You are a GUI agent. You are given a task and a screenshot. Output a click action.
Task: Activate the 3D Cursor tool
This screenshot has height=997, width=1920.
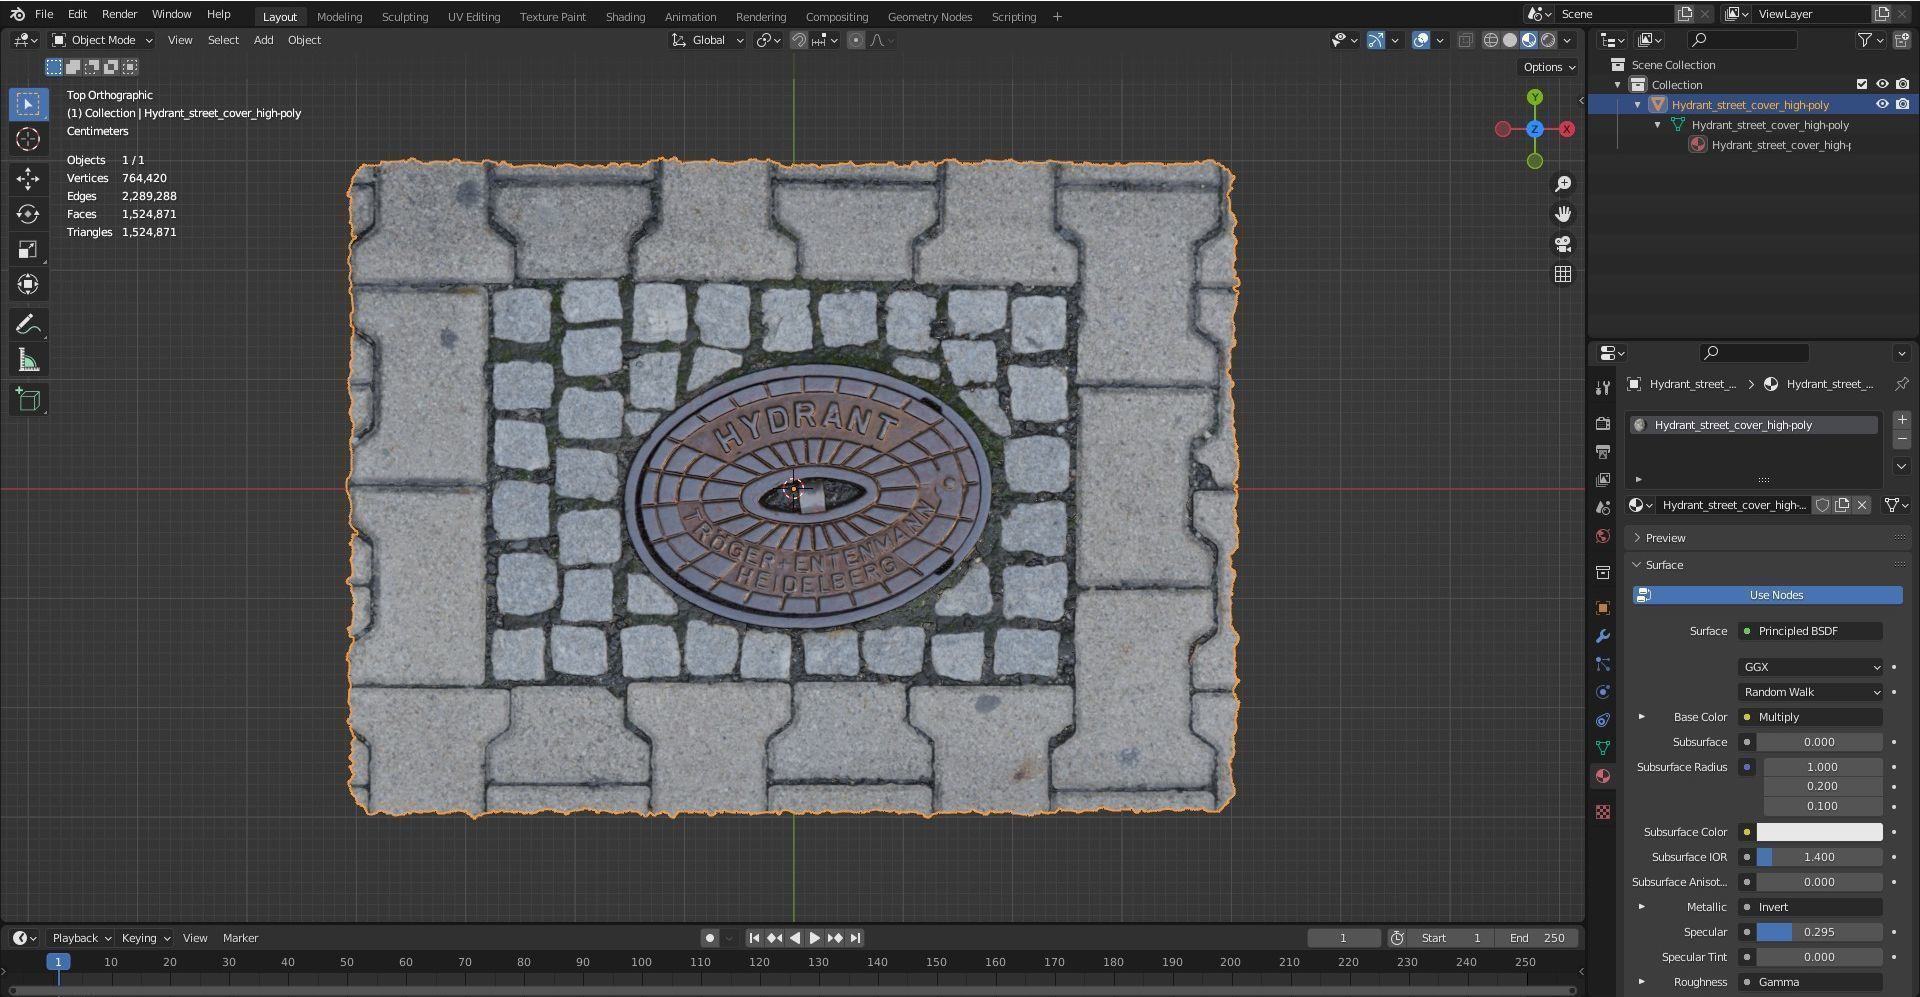click(x=28, y=140)
